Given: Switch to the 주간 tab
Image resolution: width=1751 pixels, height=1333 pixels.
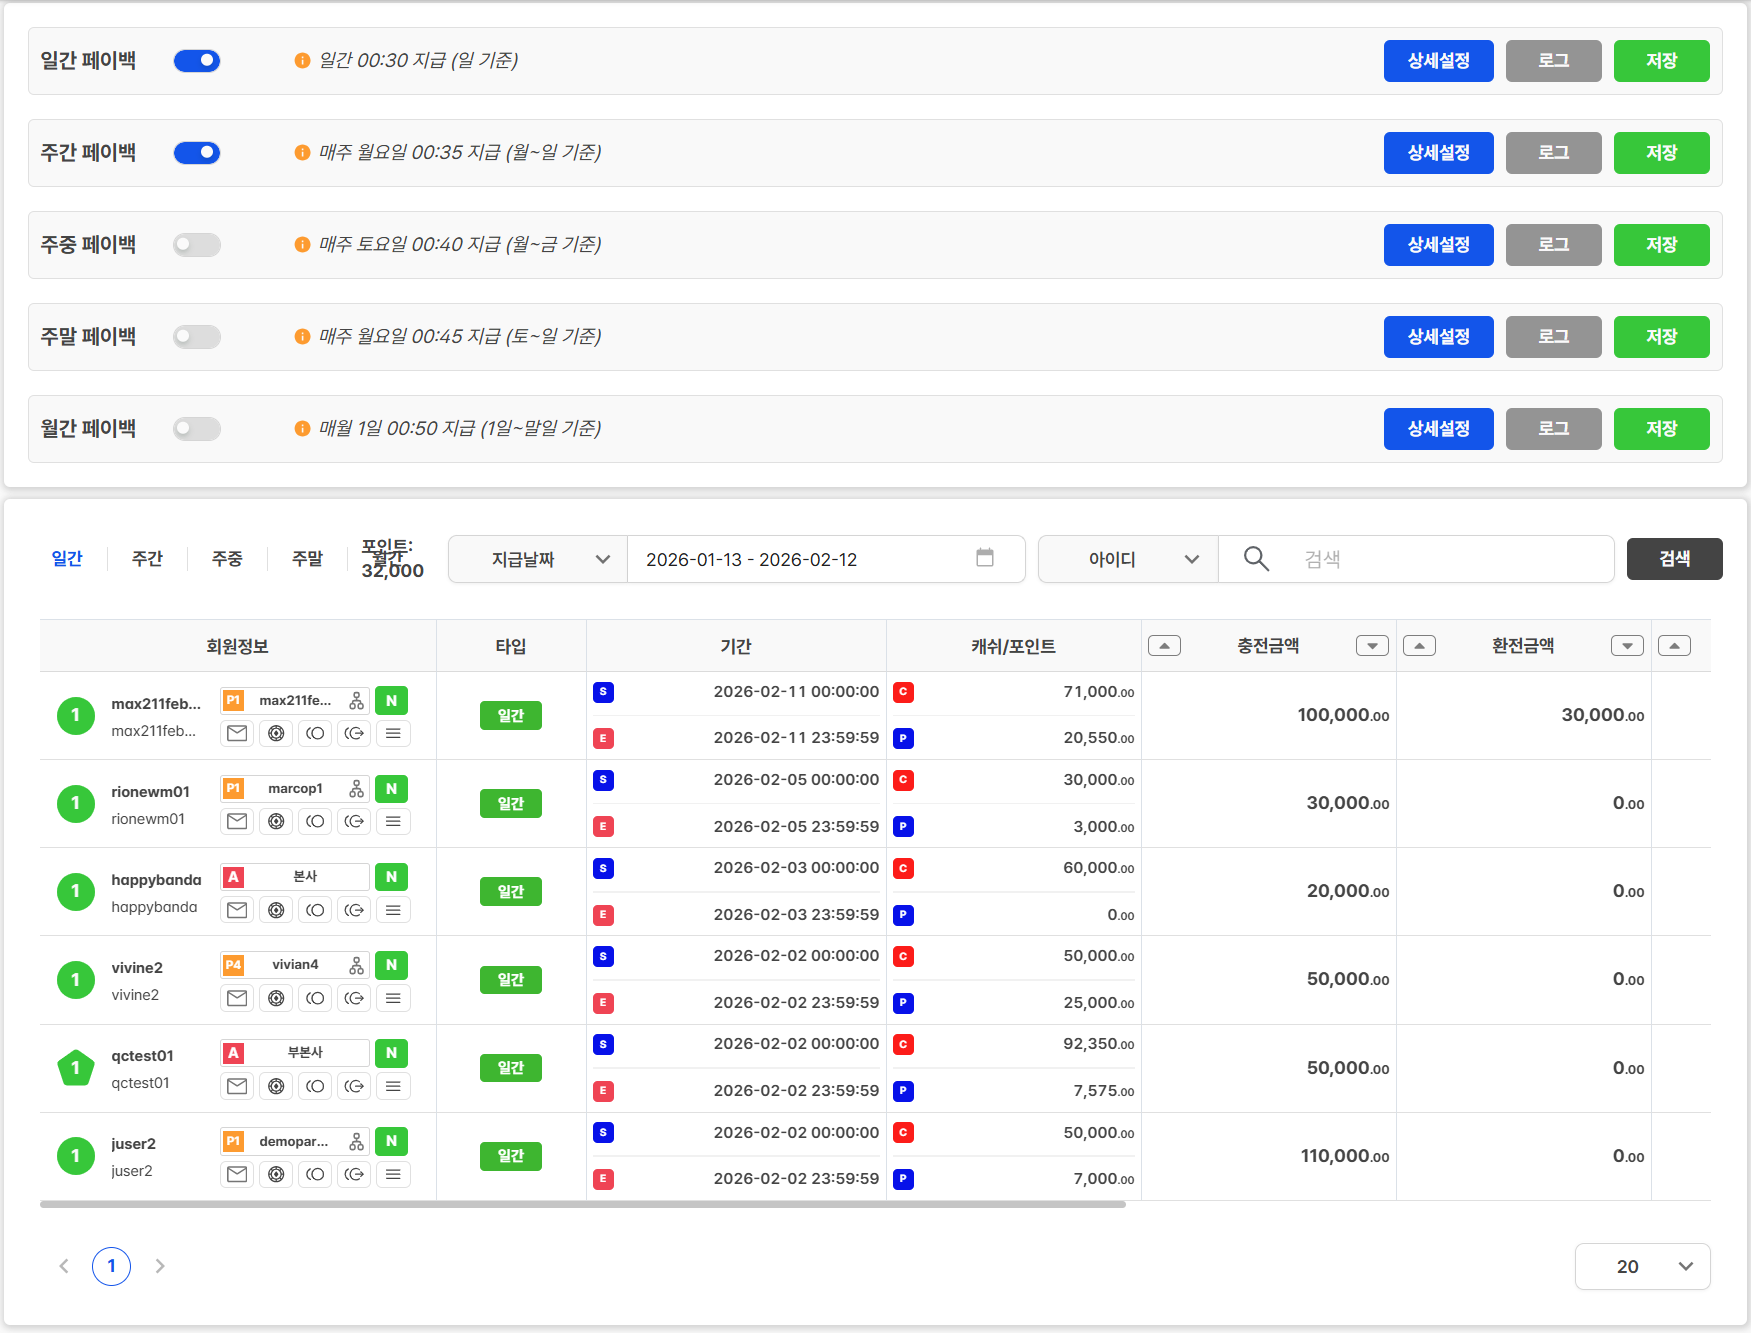Looking at the screenshot, I should 147,559.
